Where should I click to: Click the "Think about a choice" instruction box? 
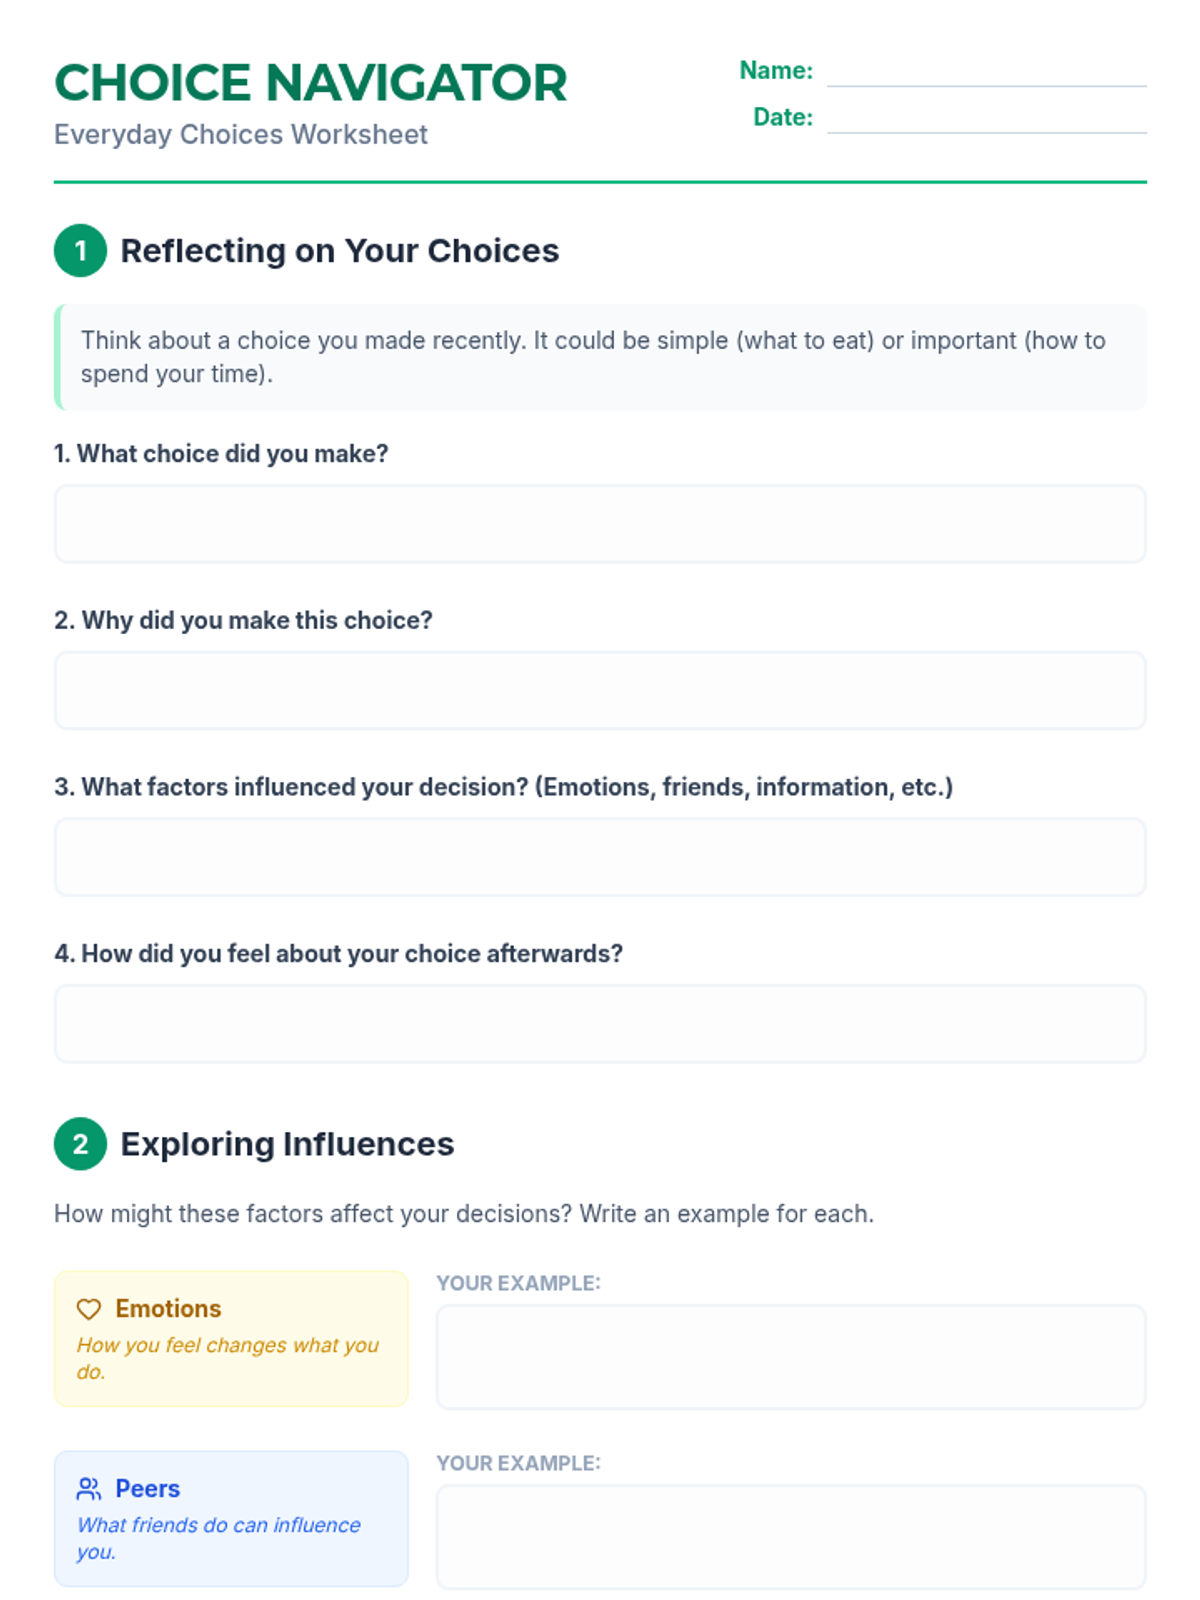600,357
